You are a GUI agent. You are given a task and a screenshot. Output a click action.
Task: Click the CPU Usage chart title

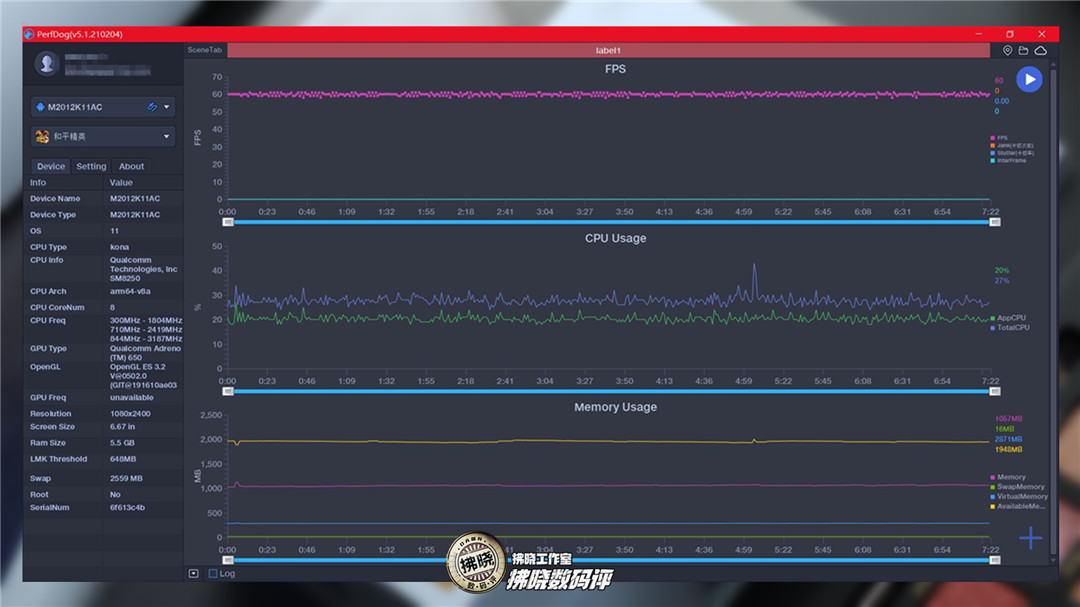click(615, 238)
